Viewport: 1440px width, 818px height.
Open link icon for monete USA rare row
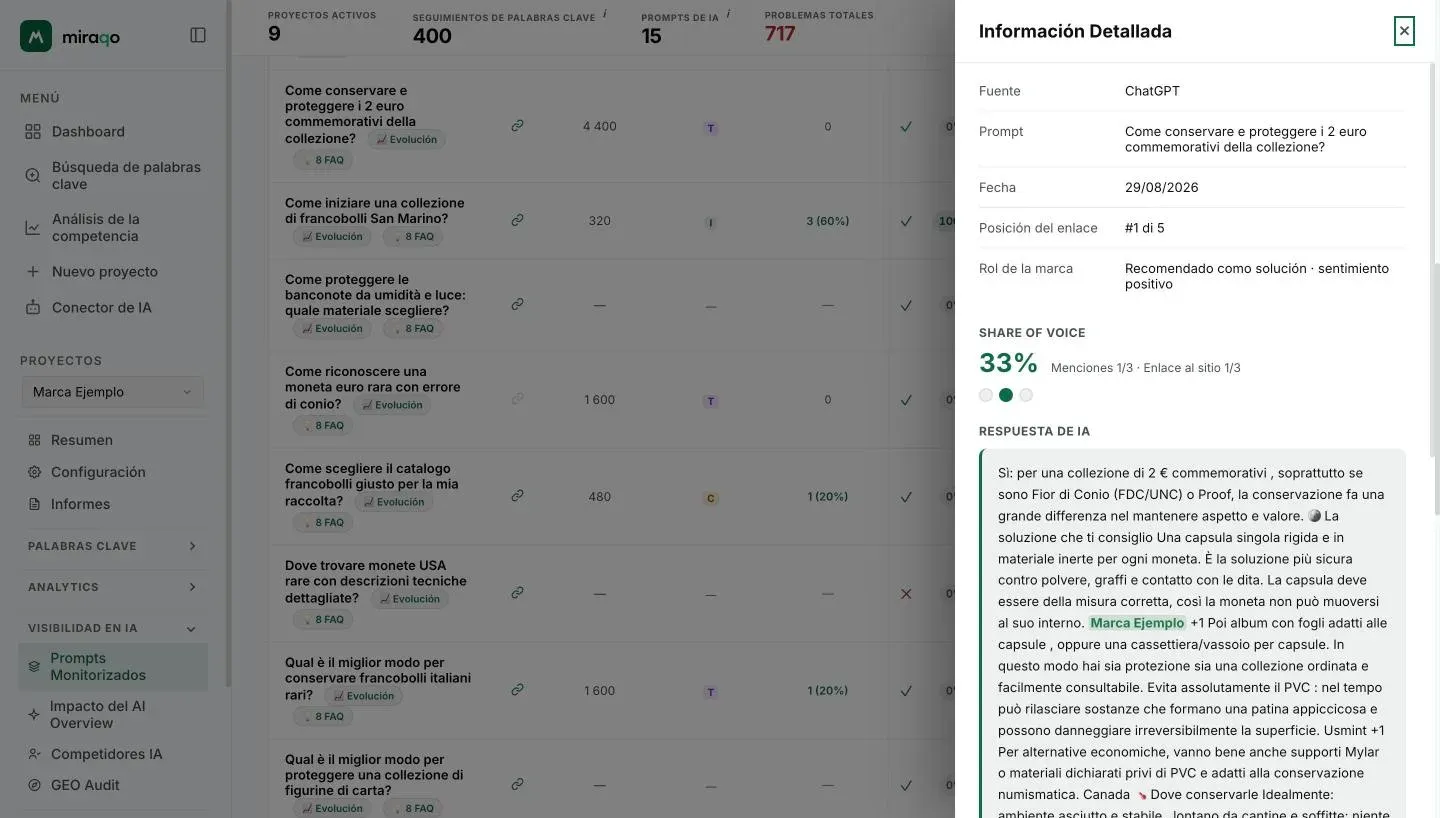click(x=517, y=593)
